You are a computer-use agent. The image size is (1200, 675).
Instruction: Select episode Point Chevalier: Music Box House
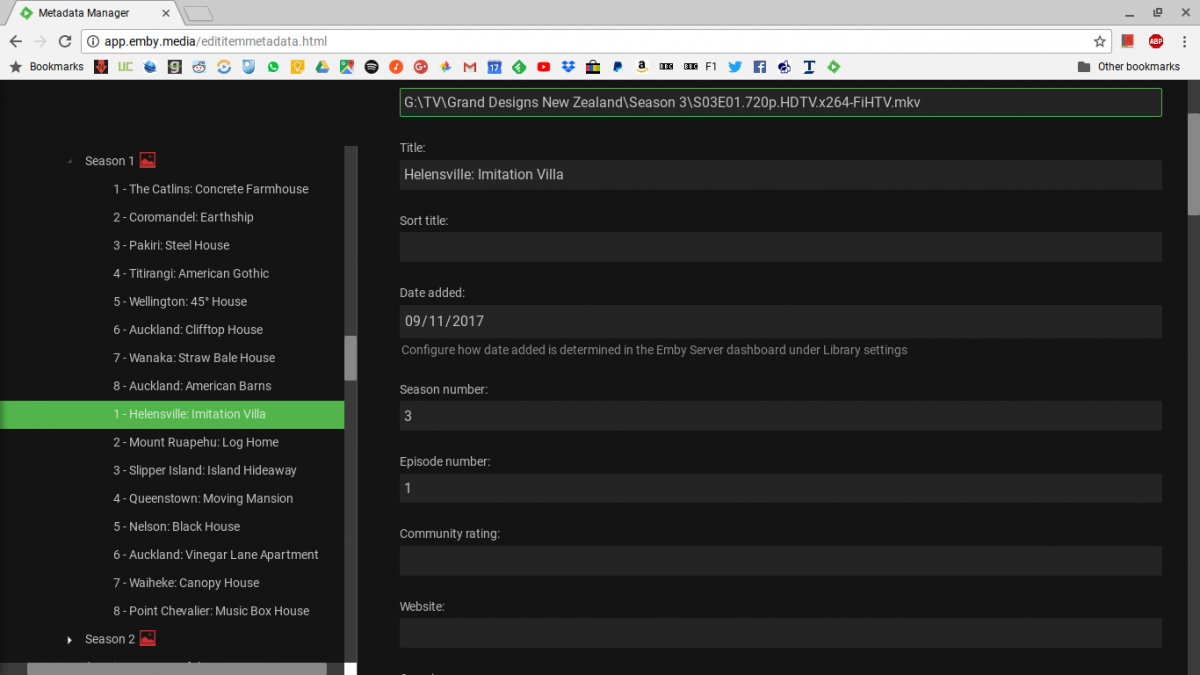point(211,610)
